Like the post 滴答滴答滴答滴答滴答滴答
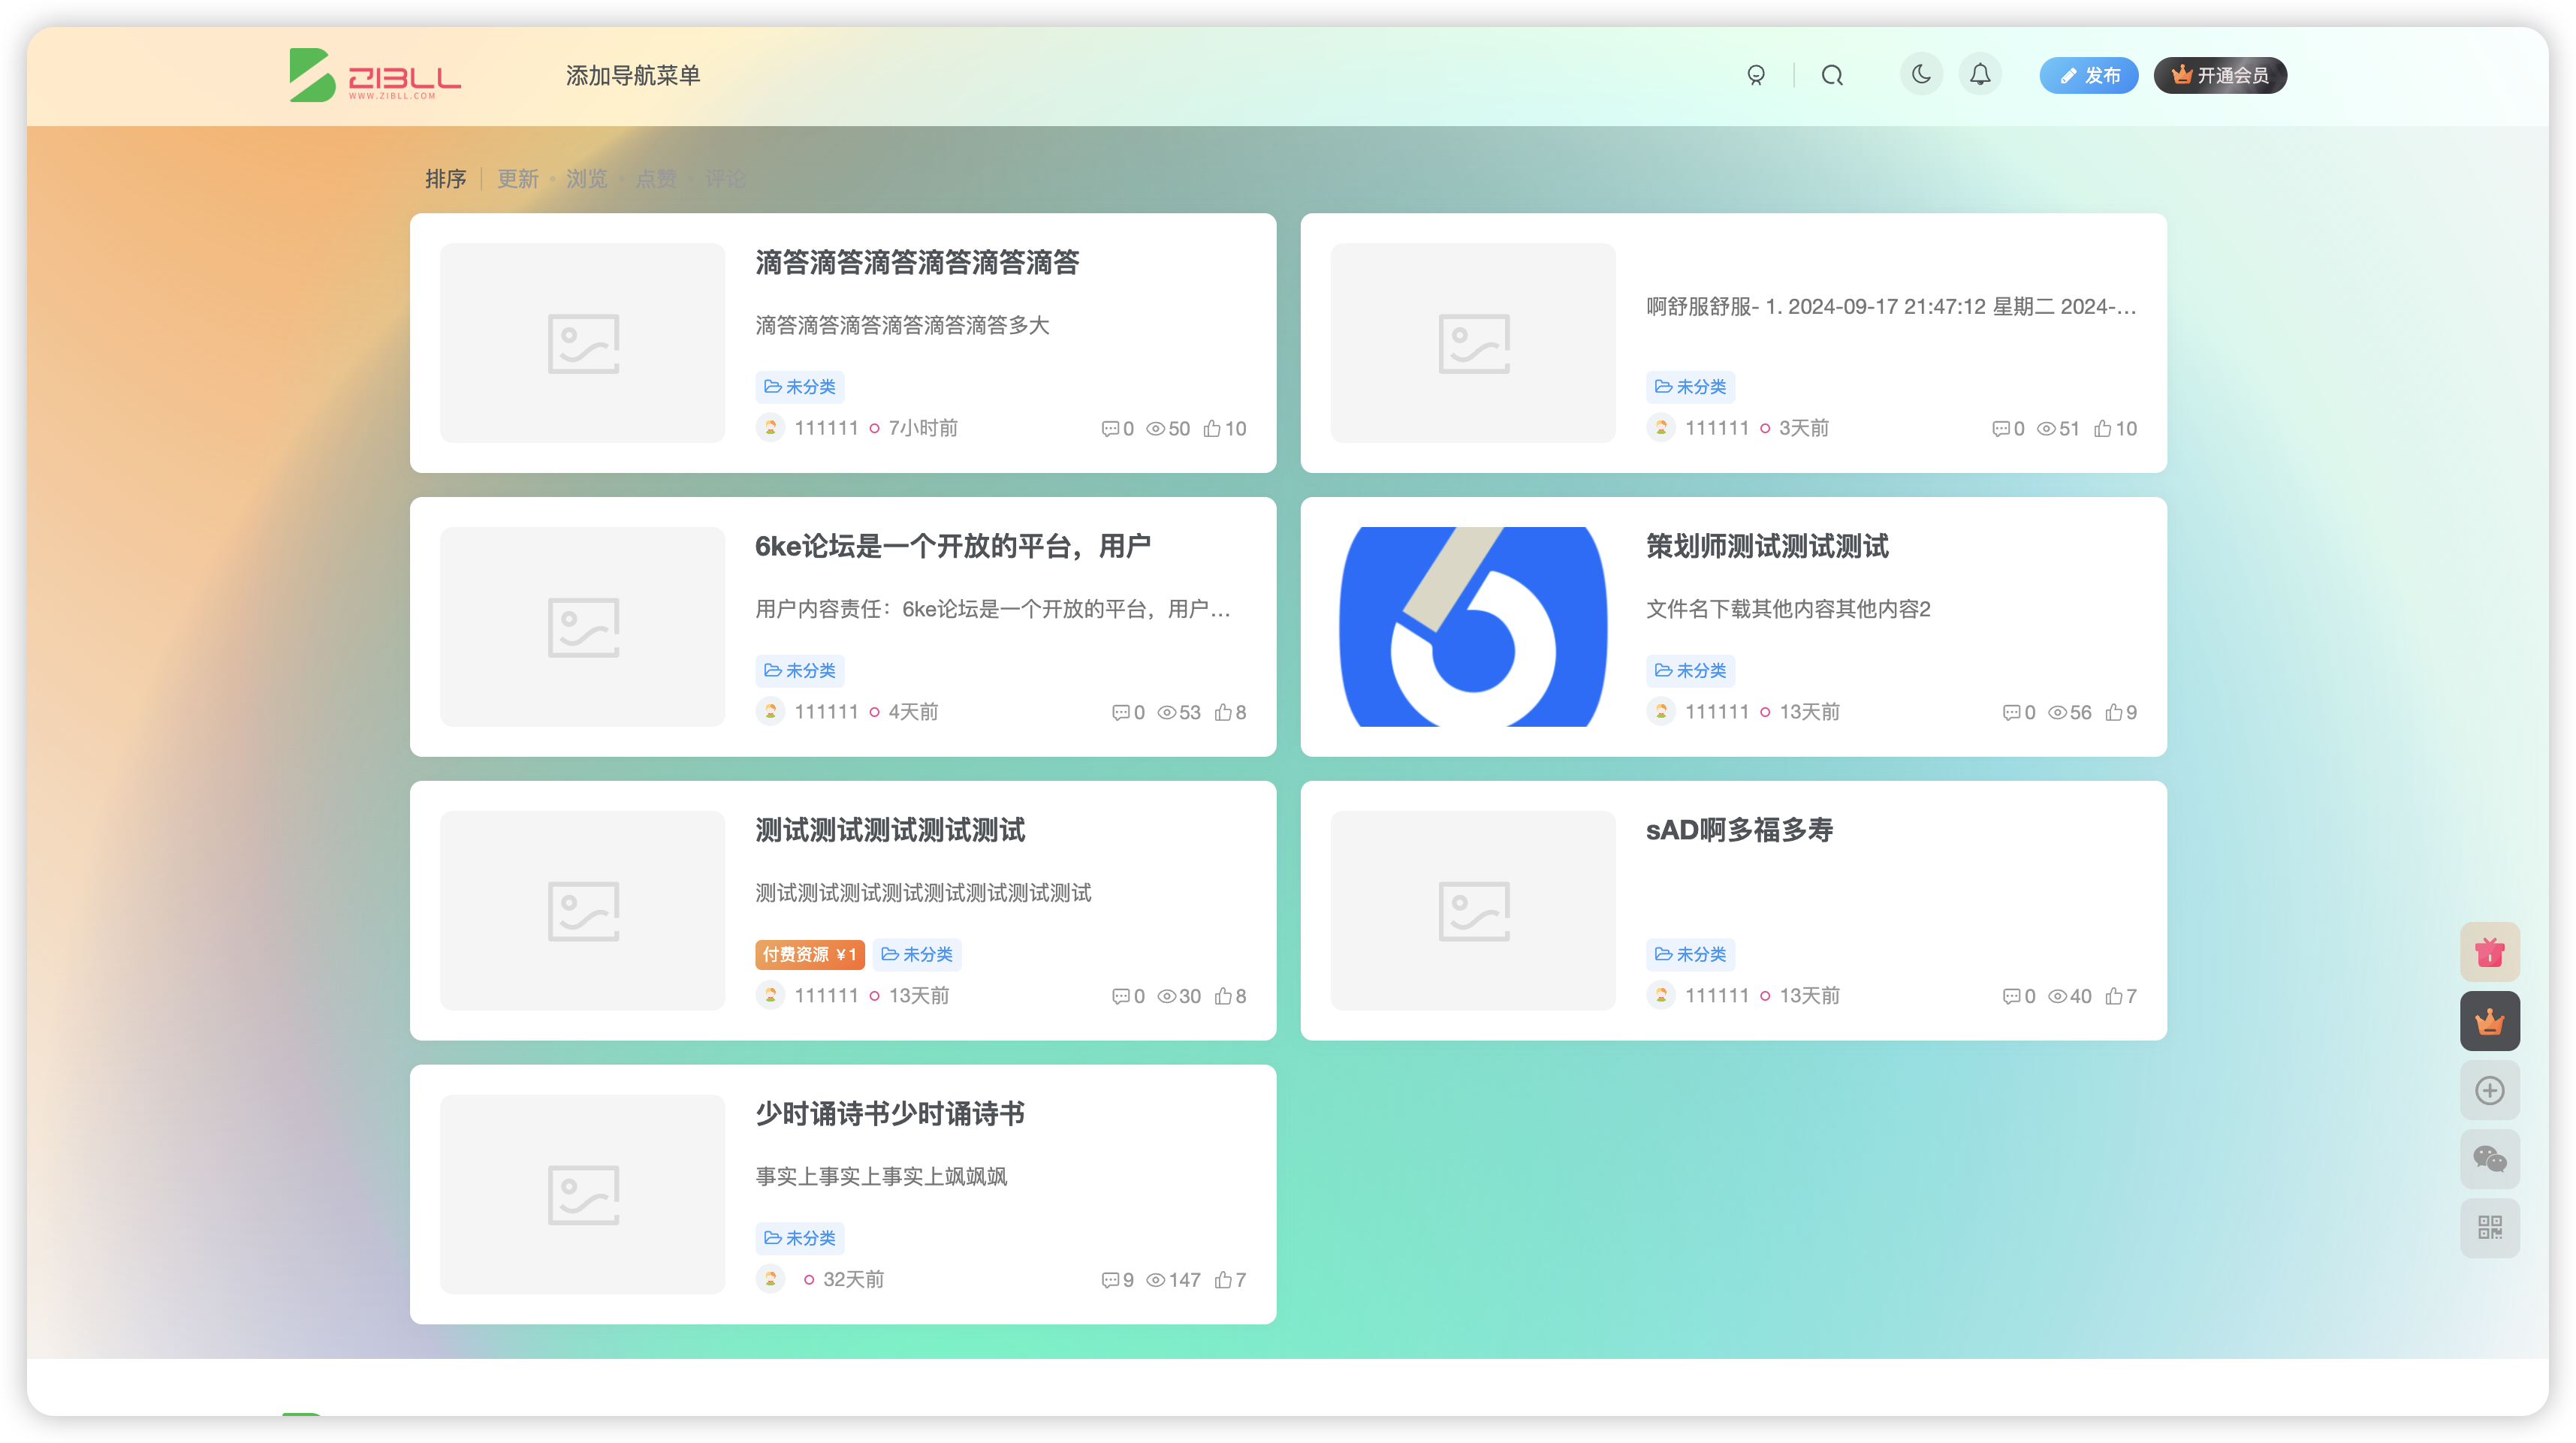 (x=1224, y=428)
